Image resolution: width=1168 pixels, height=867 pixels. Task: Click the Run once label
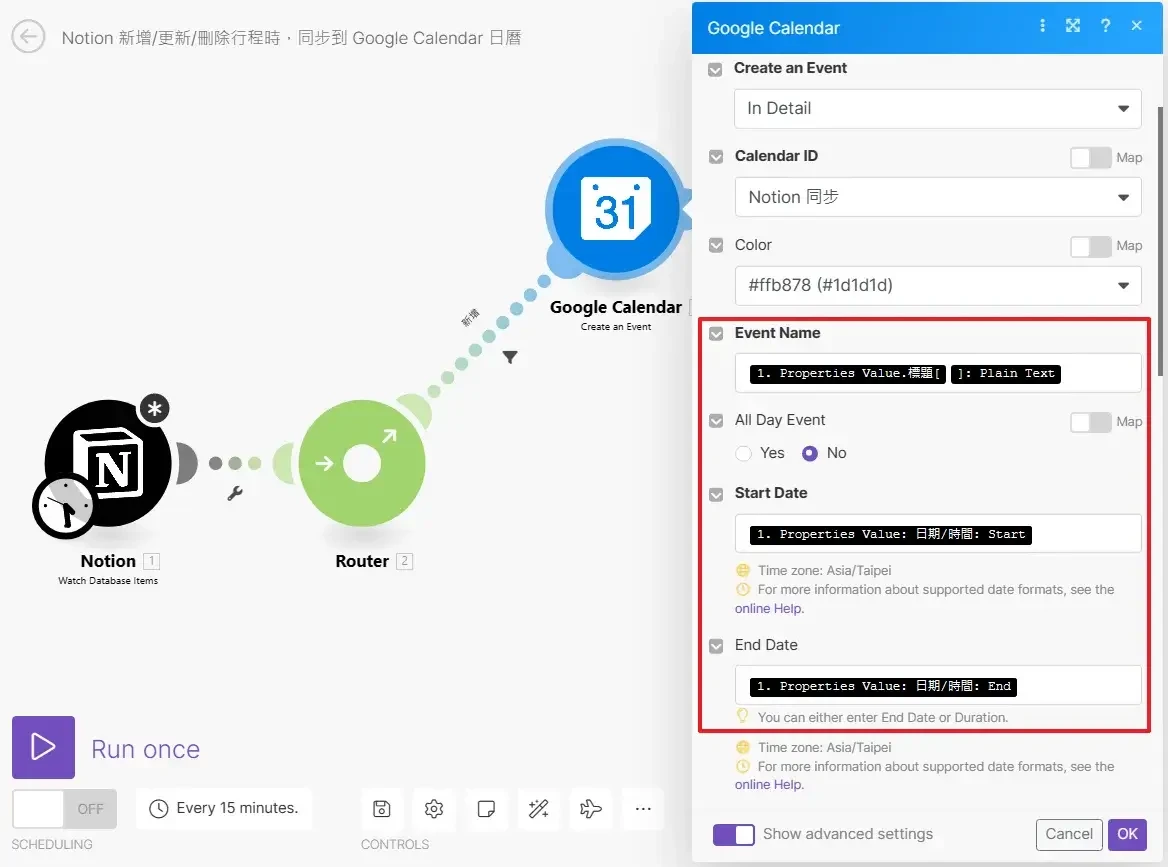click(145, 749)
